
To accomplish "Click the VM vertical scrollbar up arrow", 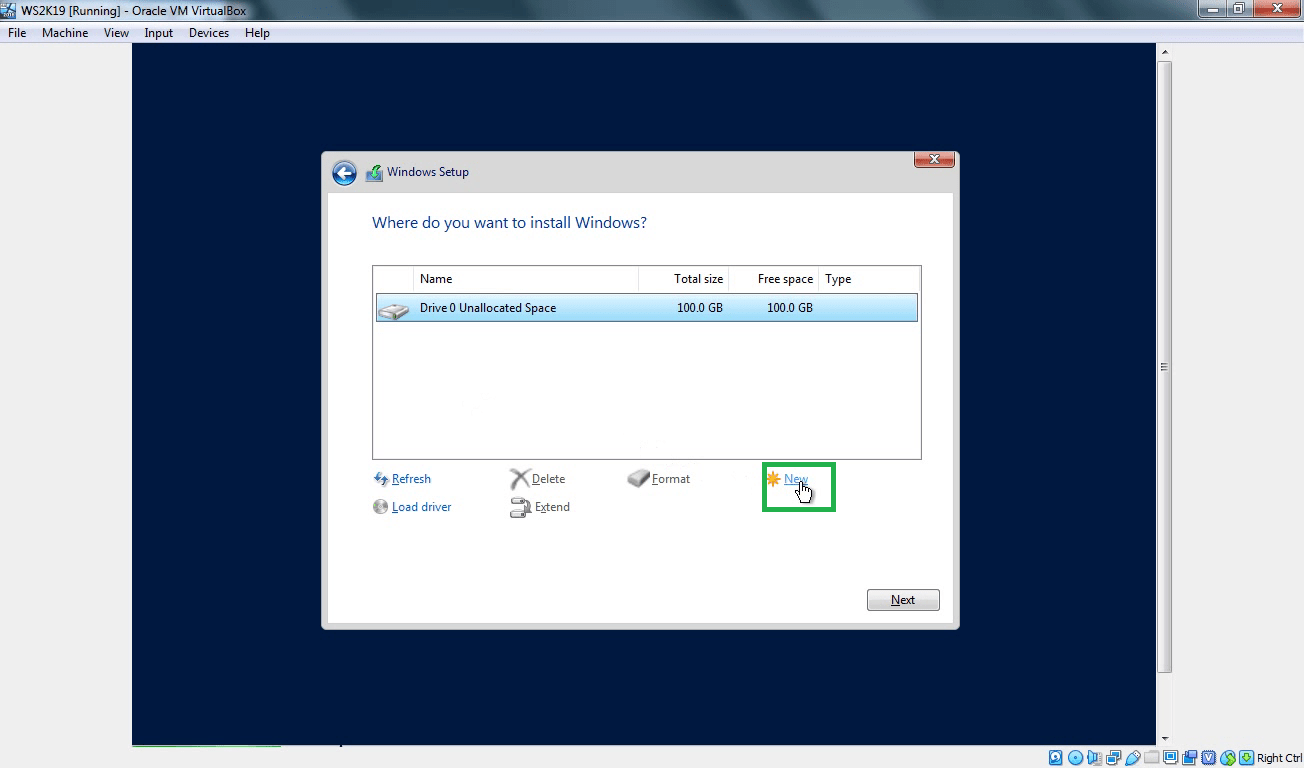I will [x=1165, y=52].
